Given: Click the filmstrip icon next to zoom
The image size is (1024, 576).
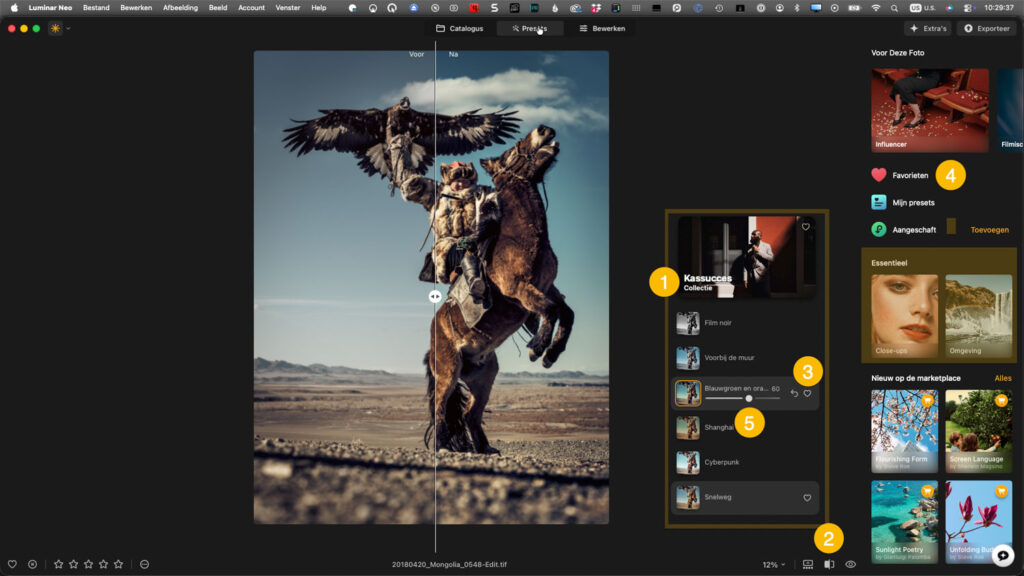Looking at the screenshot, I should (808, 564).
